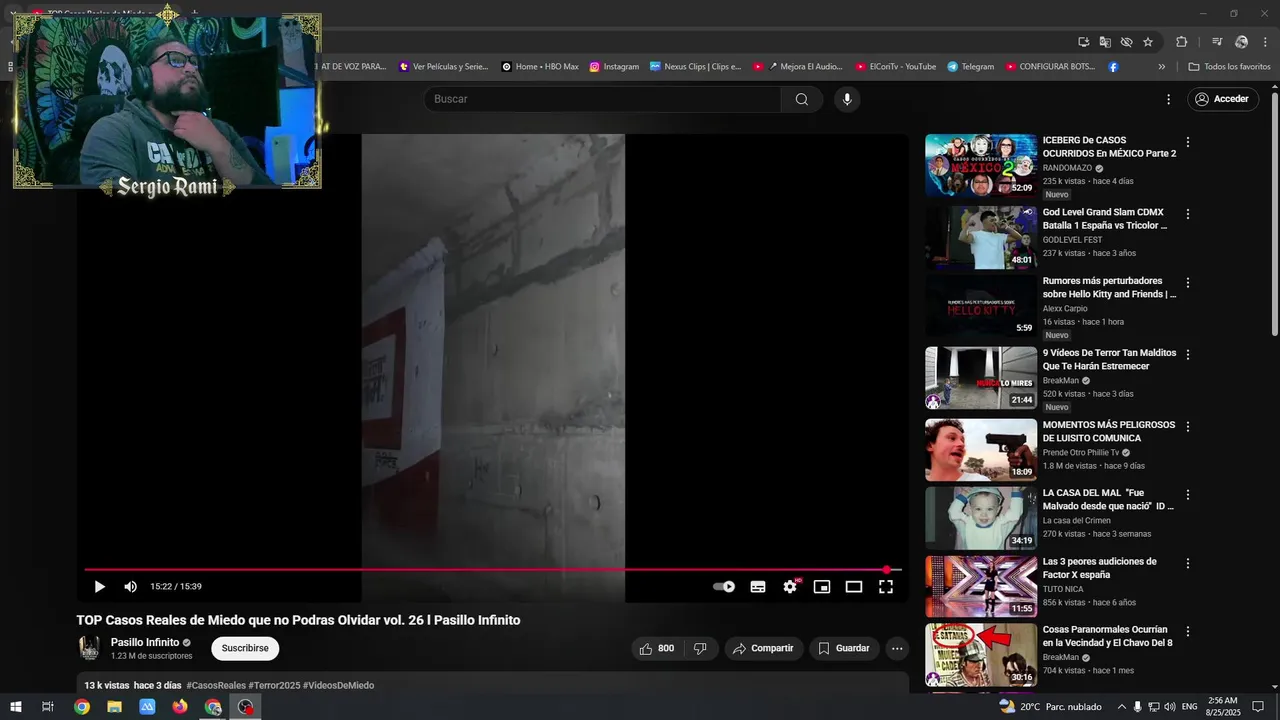
Task: Click the page vertical scrollbar
Action: point(1275,215)
